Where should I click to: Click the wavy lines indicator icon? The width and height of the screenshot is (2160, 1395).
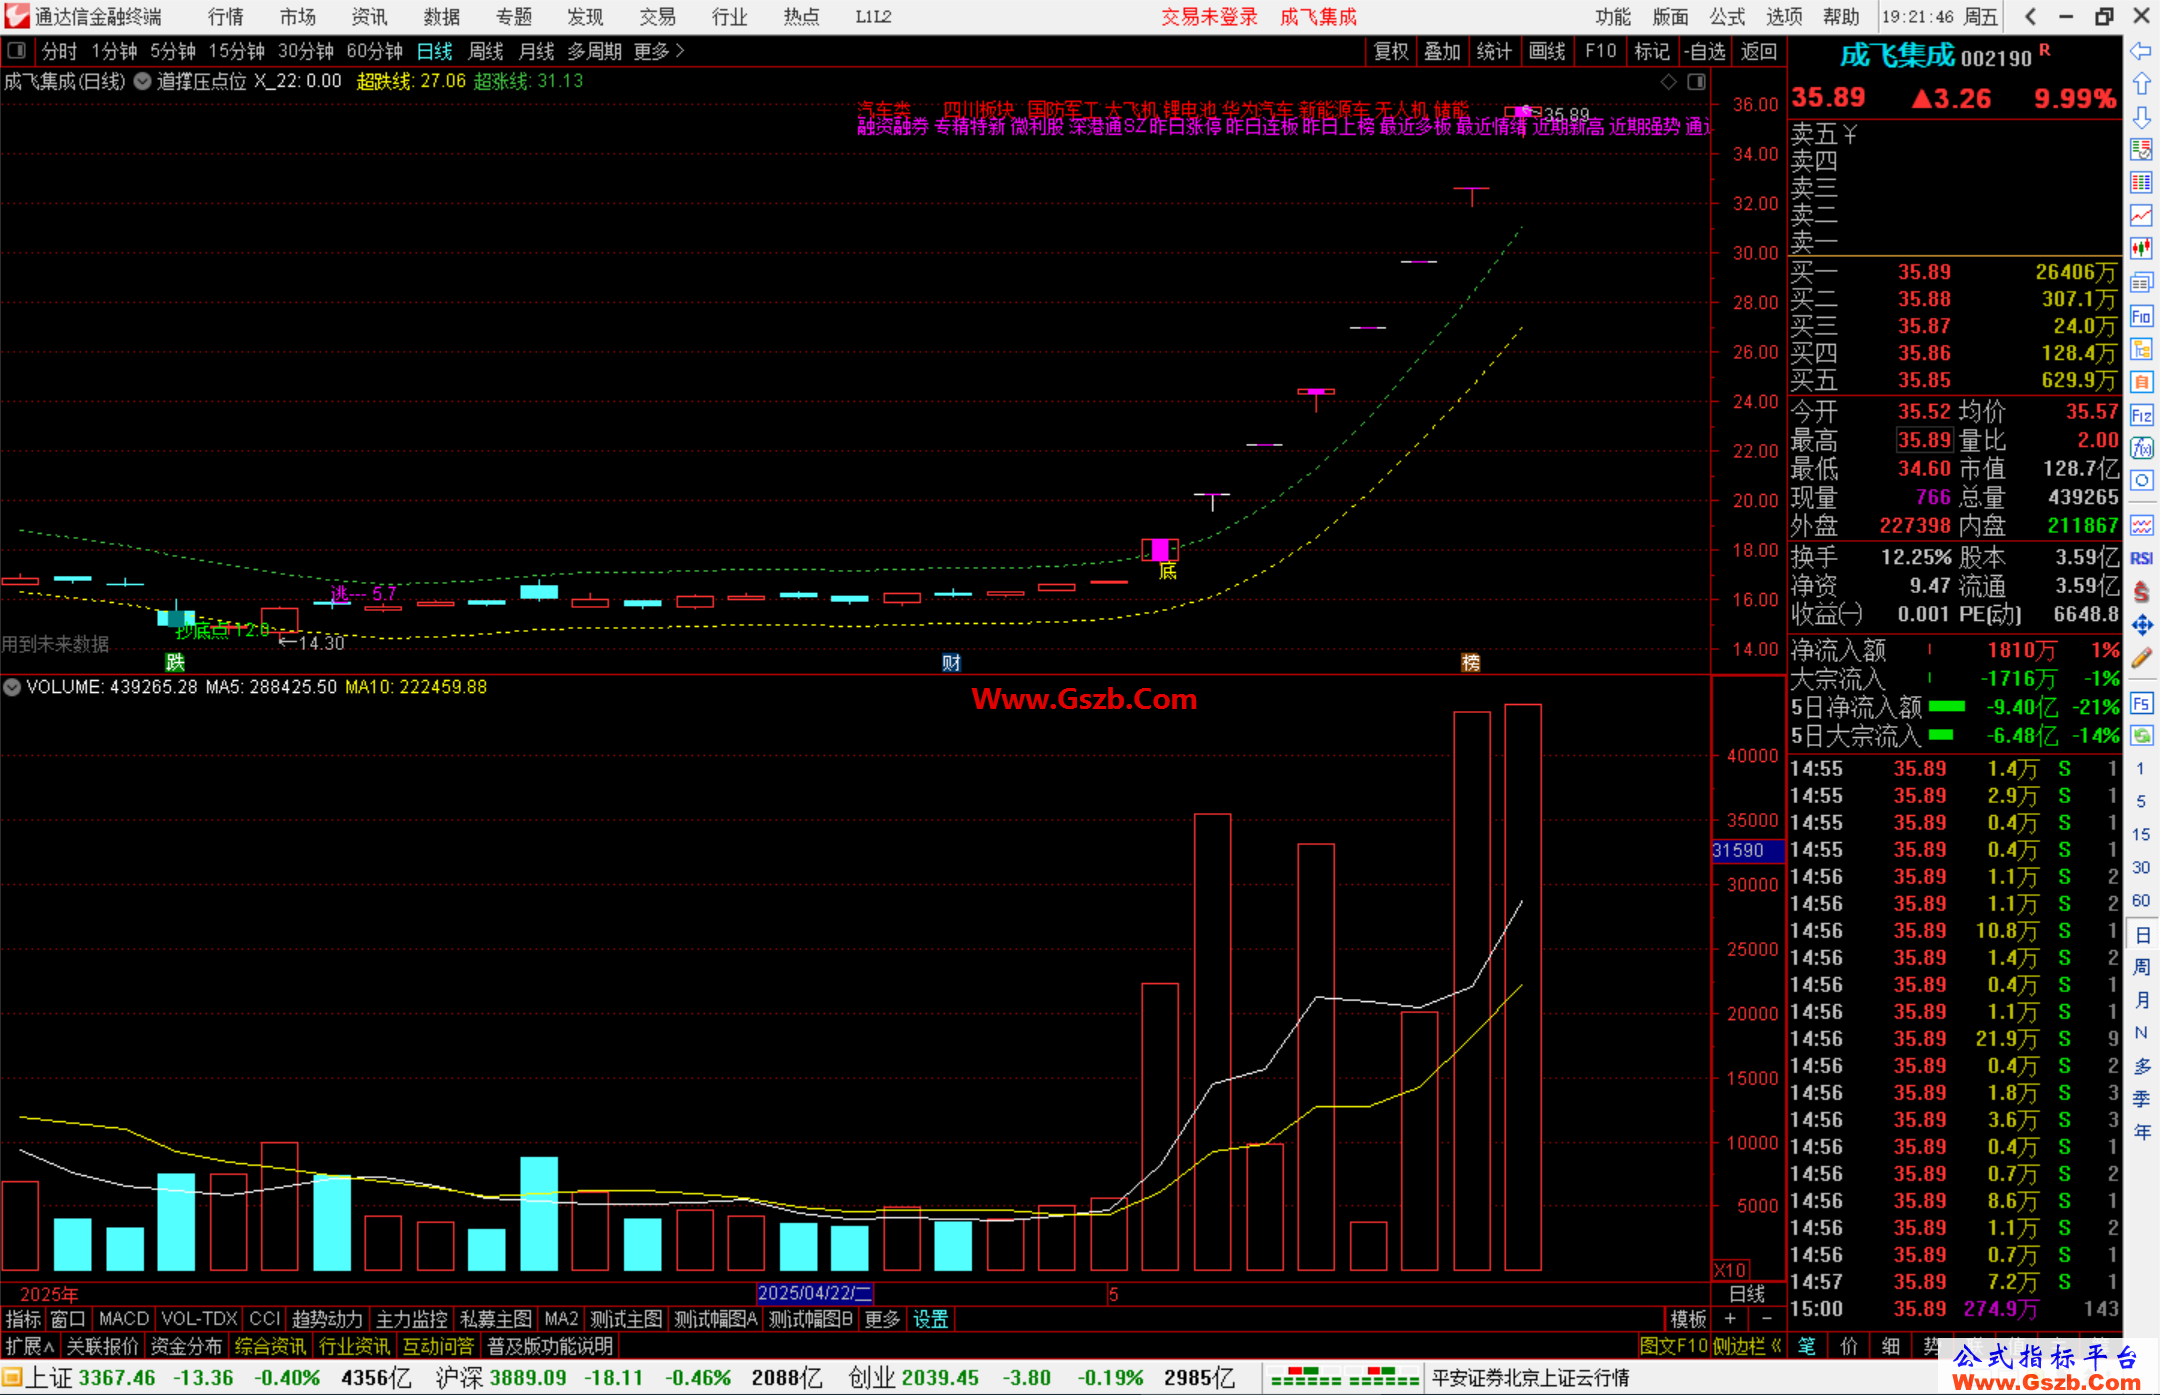(x=2141, y=525)
